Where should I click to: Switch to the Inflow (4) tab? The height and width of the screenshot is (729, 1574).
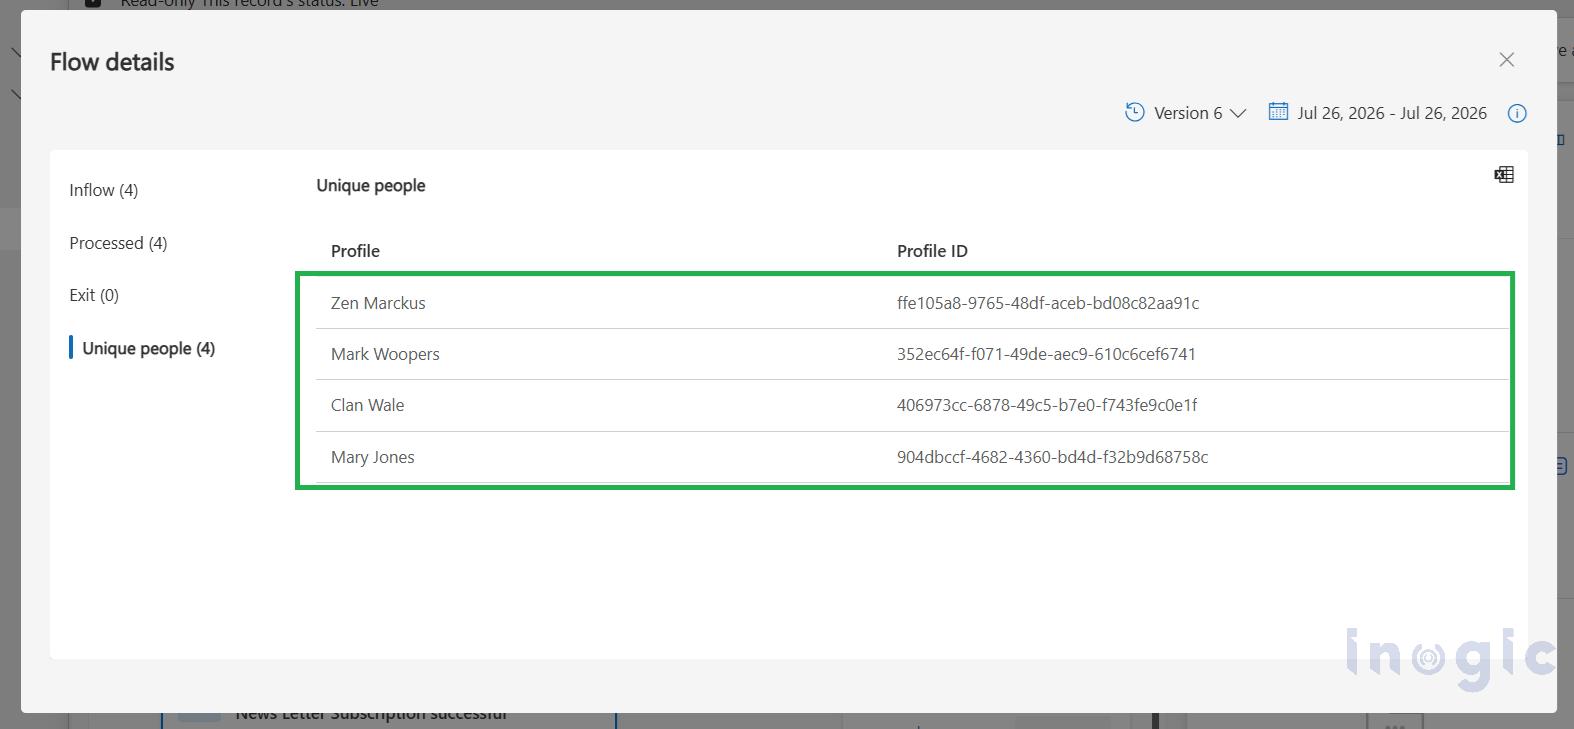point(104,190)
